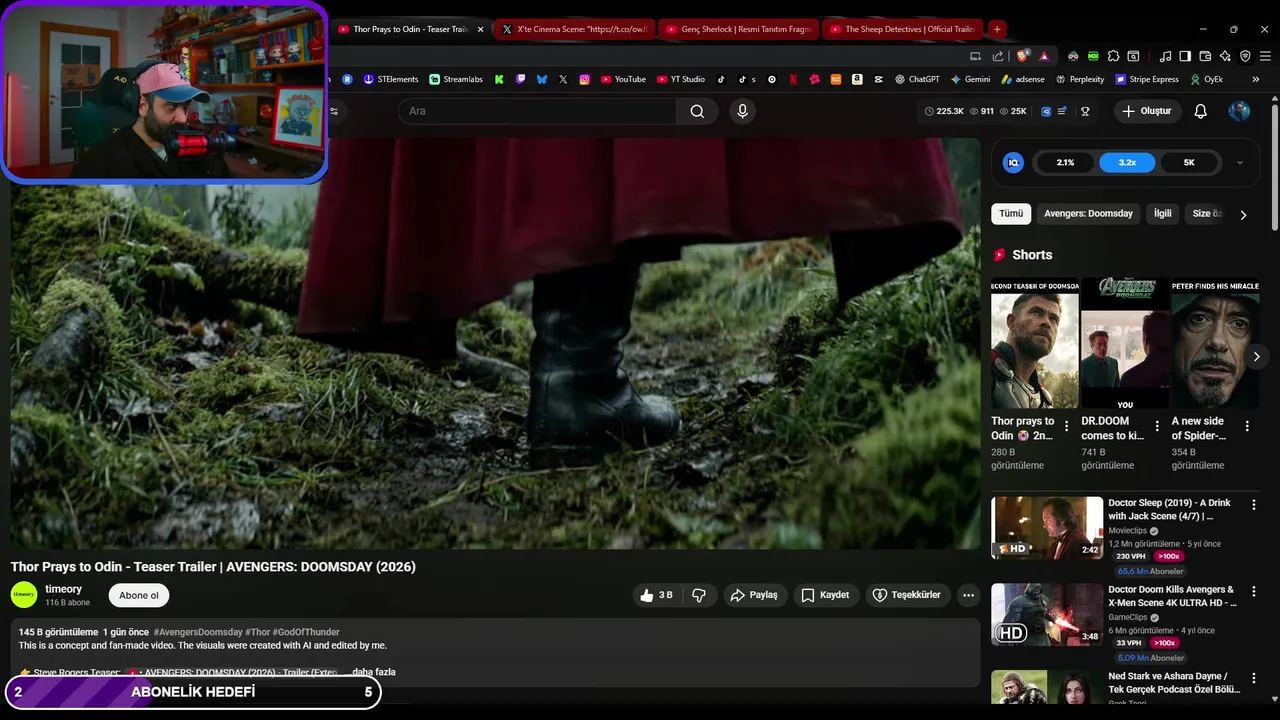Switch to The Sheep Detectives tab
This screenshot has height=720, width=1280.
(901, 29)
